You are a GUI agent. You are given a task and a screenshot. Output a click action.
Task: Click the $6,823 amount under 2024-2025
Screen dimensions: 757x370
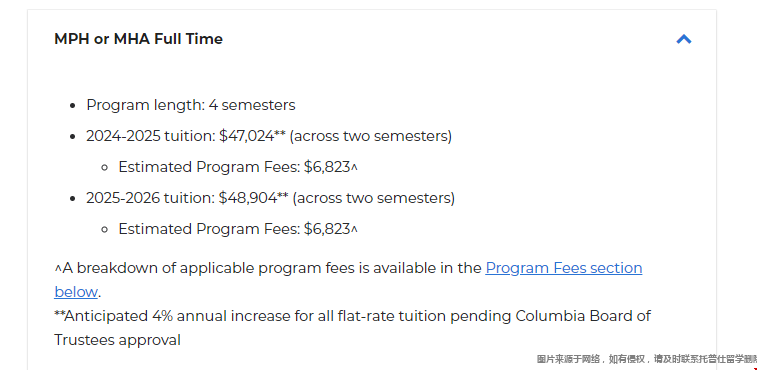point(327,167)
